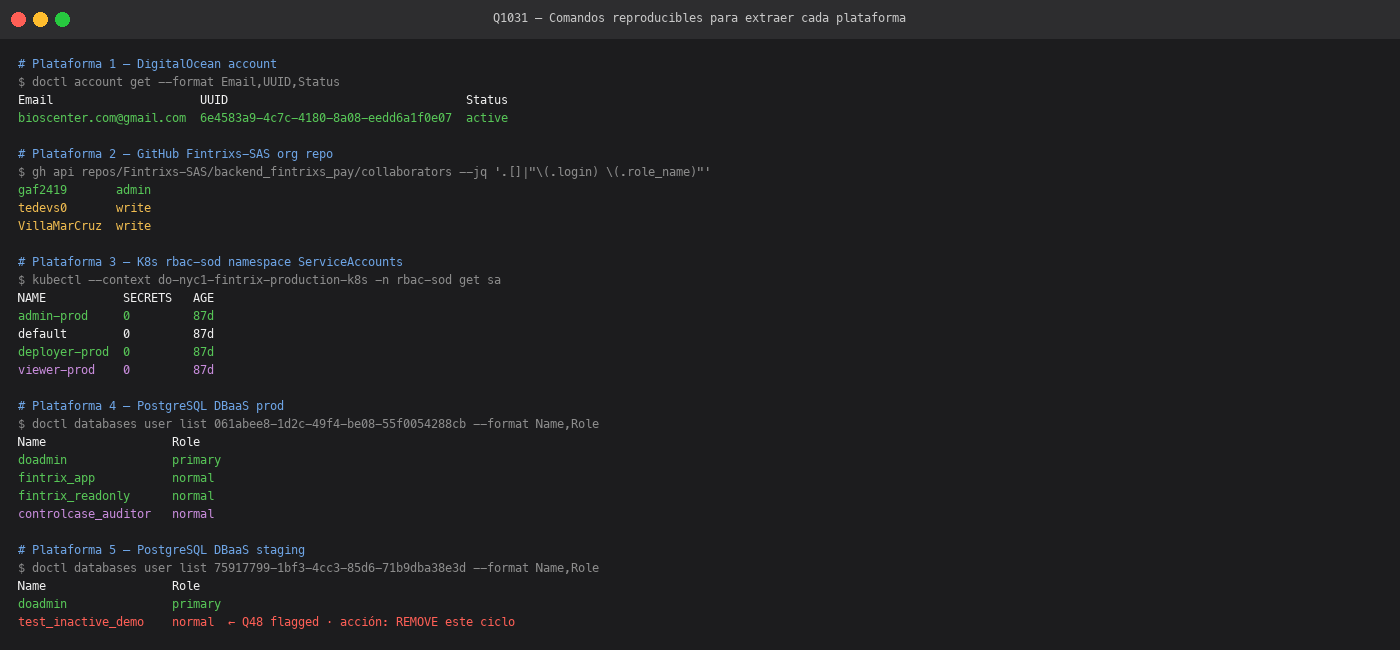
Task: Select the kubectl get sa command line
Action: click(259, 280)
